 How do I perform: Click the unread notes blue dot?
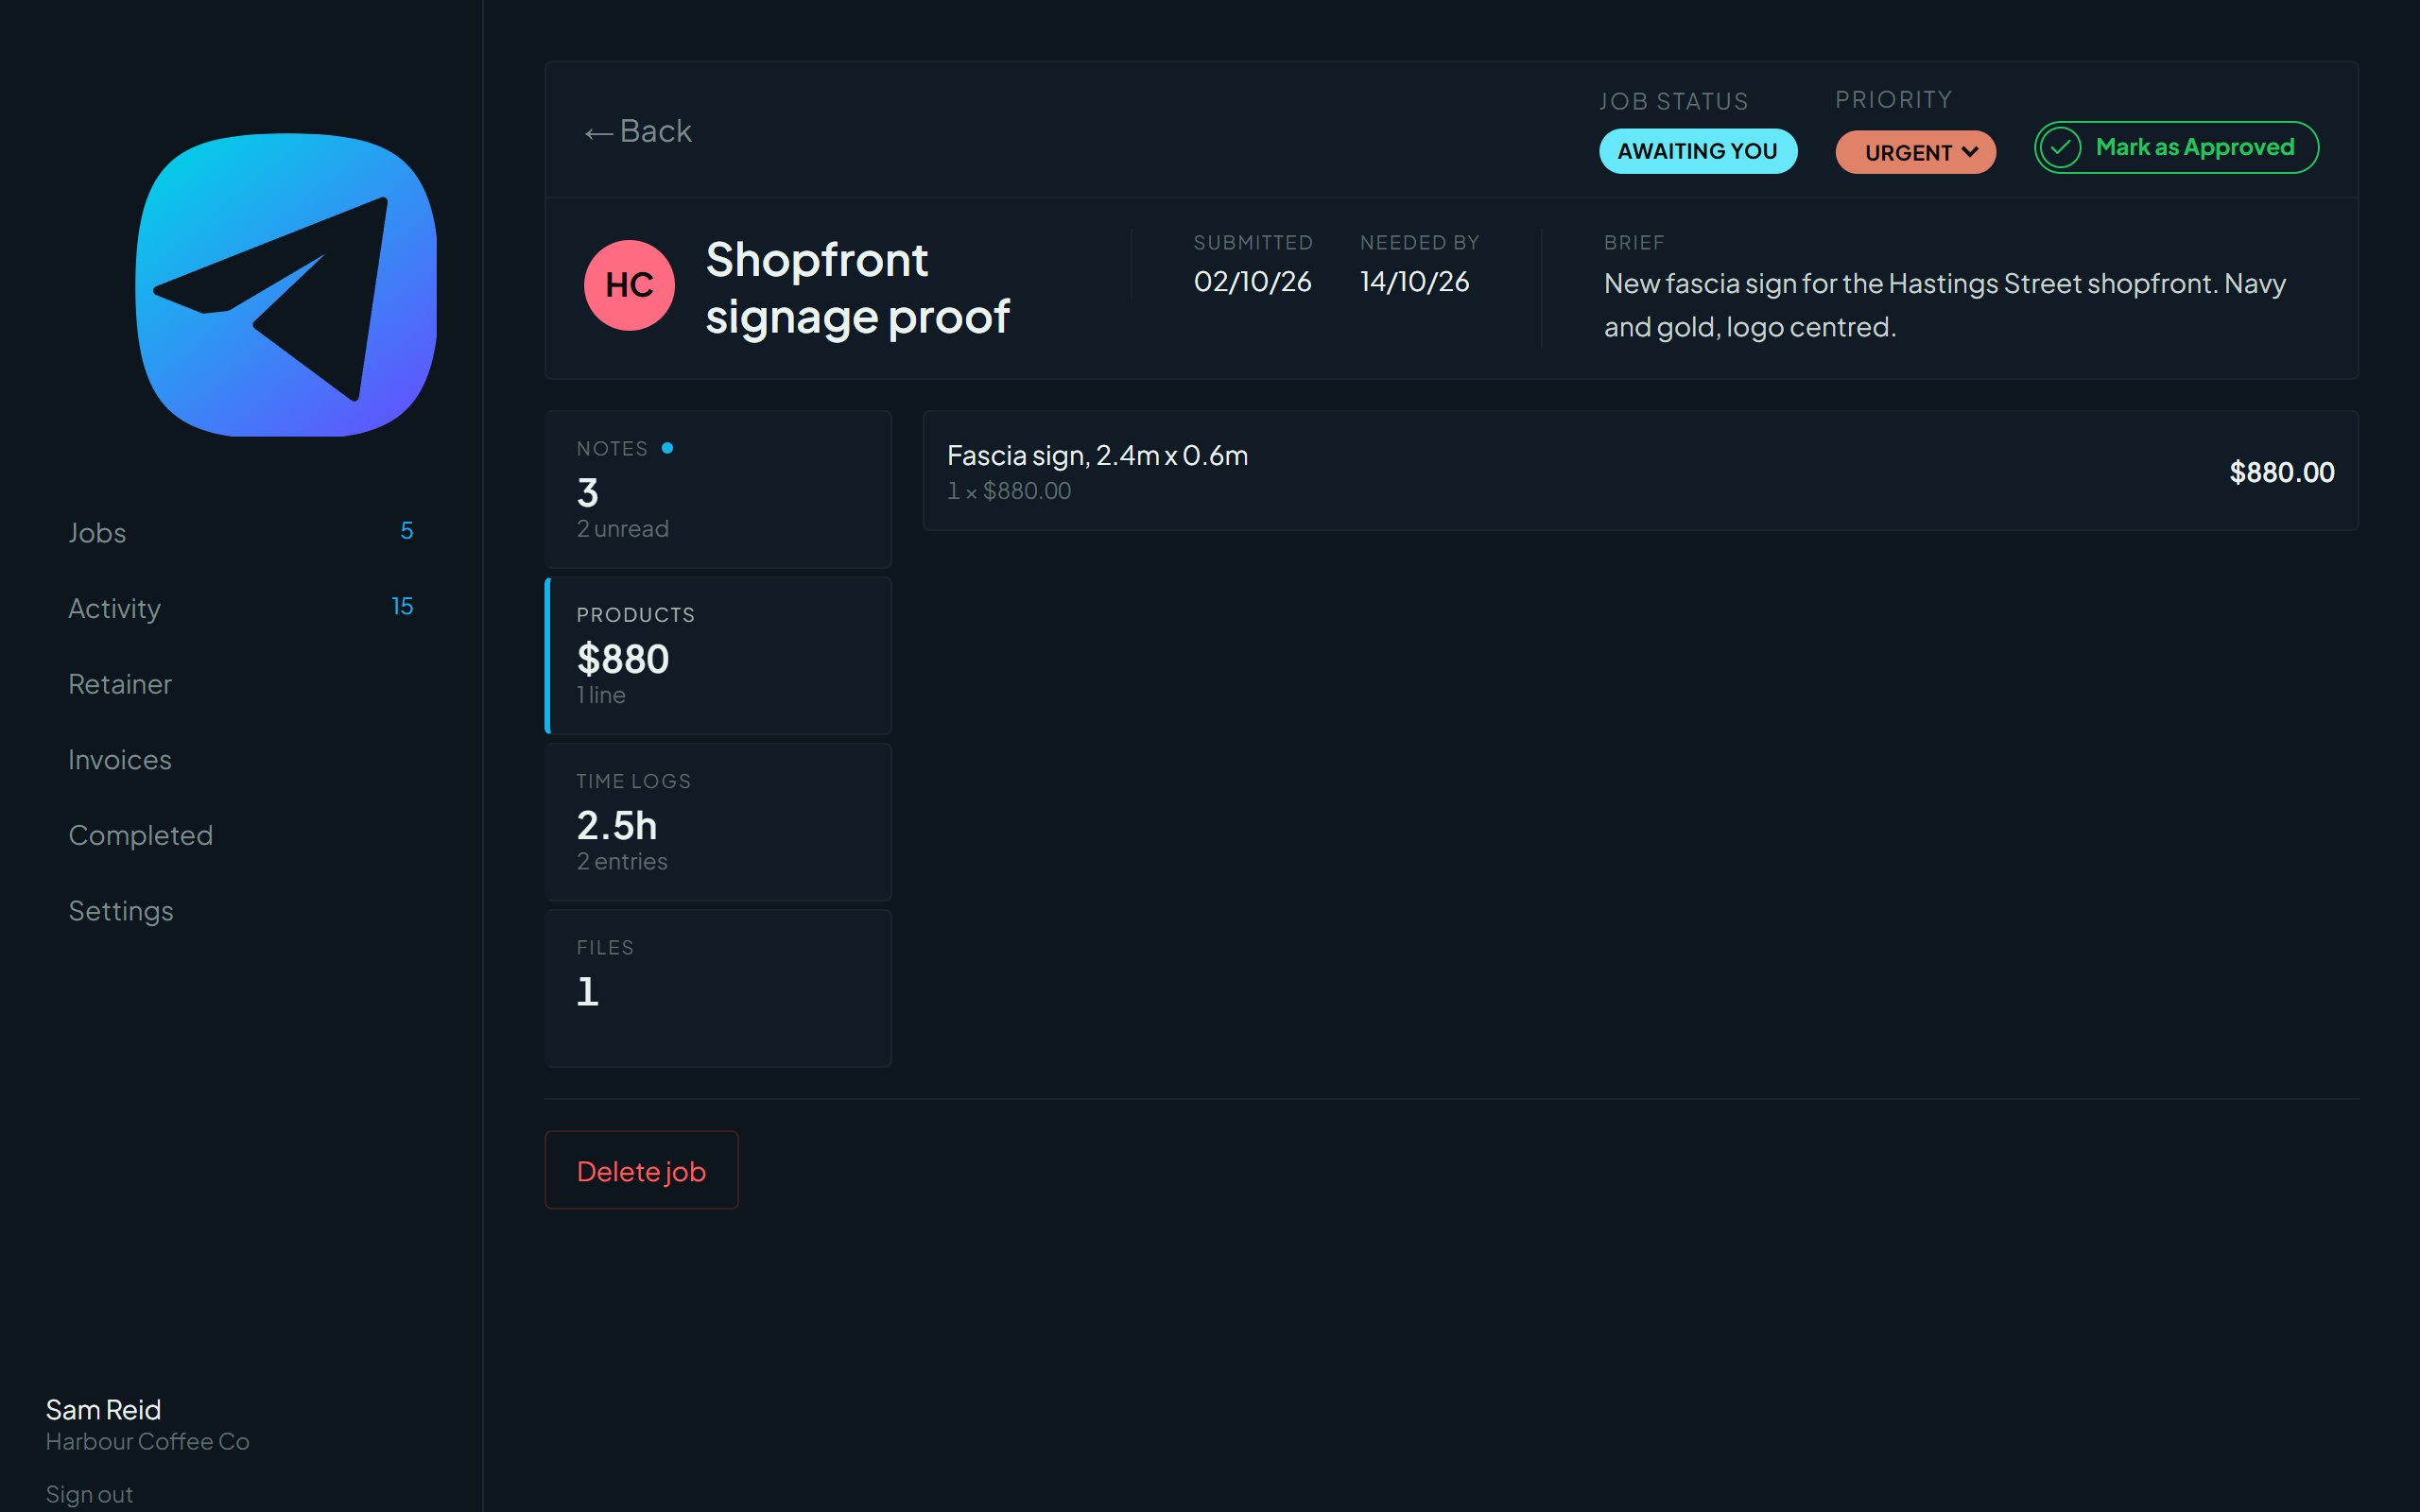click(667, 448)
